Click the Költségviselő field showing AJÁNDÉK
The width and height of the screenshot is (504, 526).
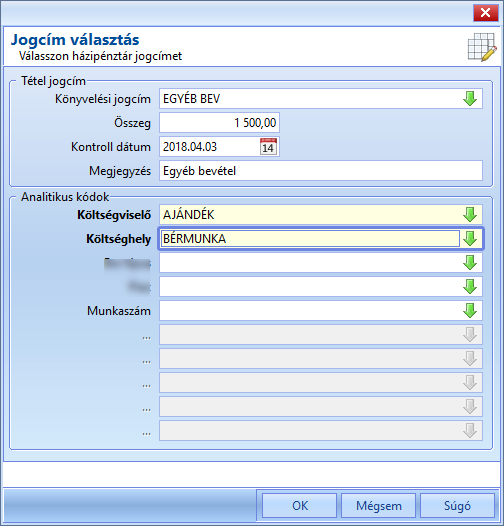310,215
